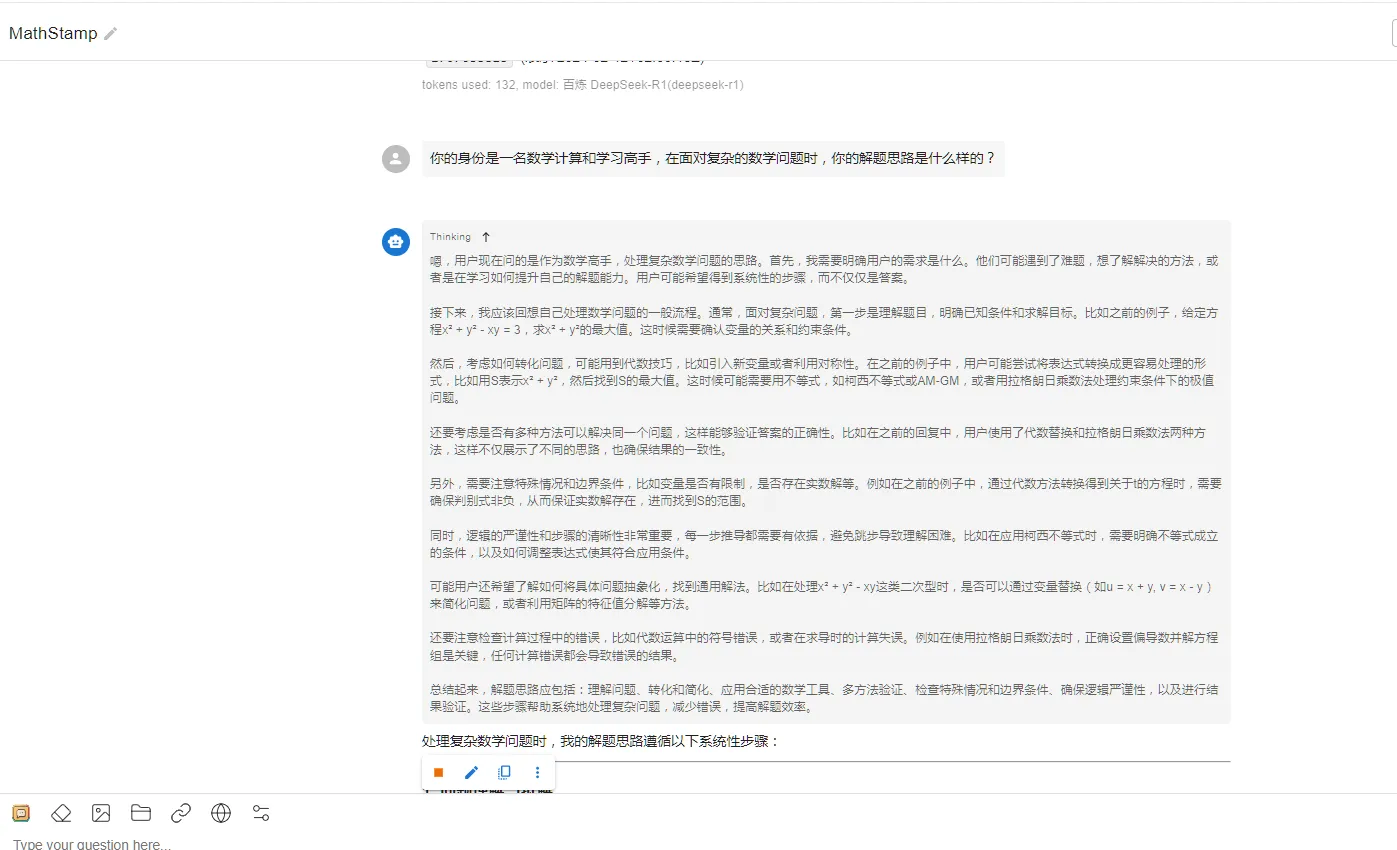Open the folder icon to attach file
This screenshot has width=1397, height=850.
[x=141, y=813]
